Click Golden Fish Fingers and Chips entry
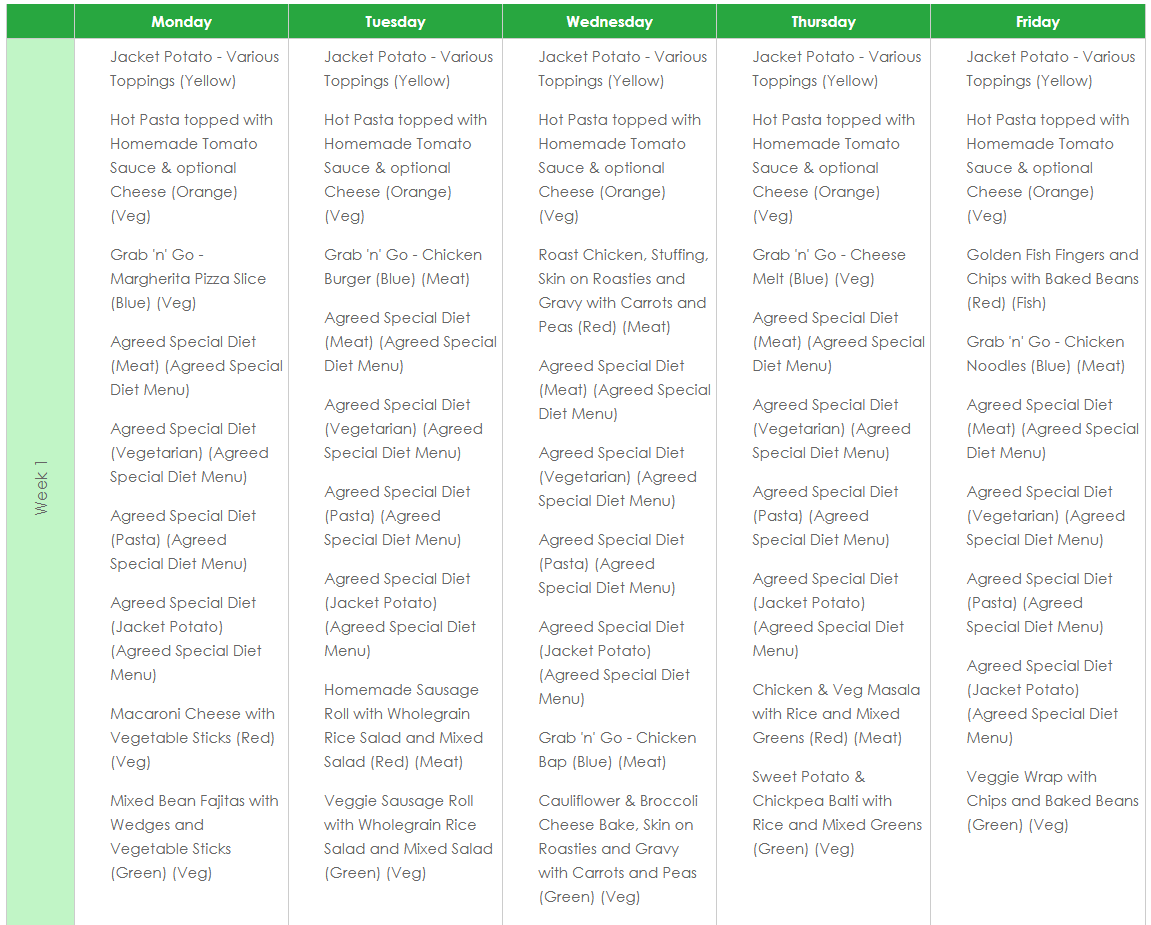This screenshot has width=1151, height=925. pos(1051,279)
